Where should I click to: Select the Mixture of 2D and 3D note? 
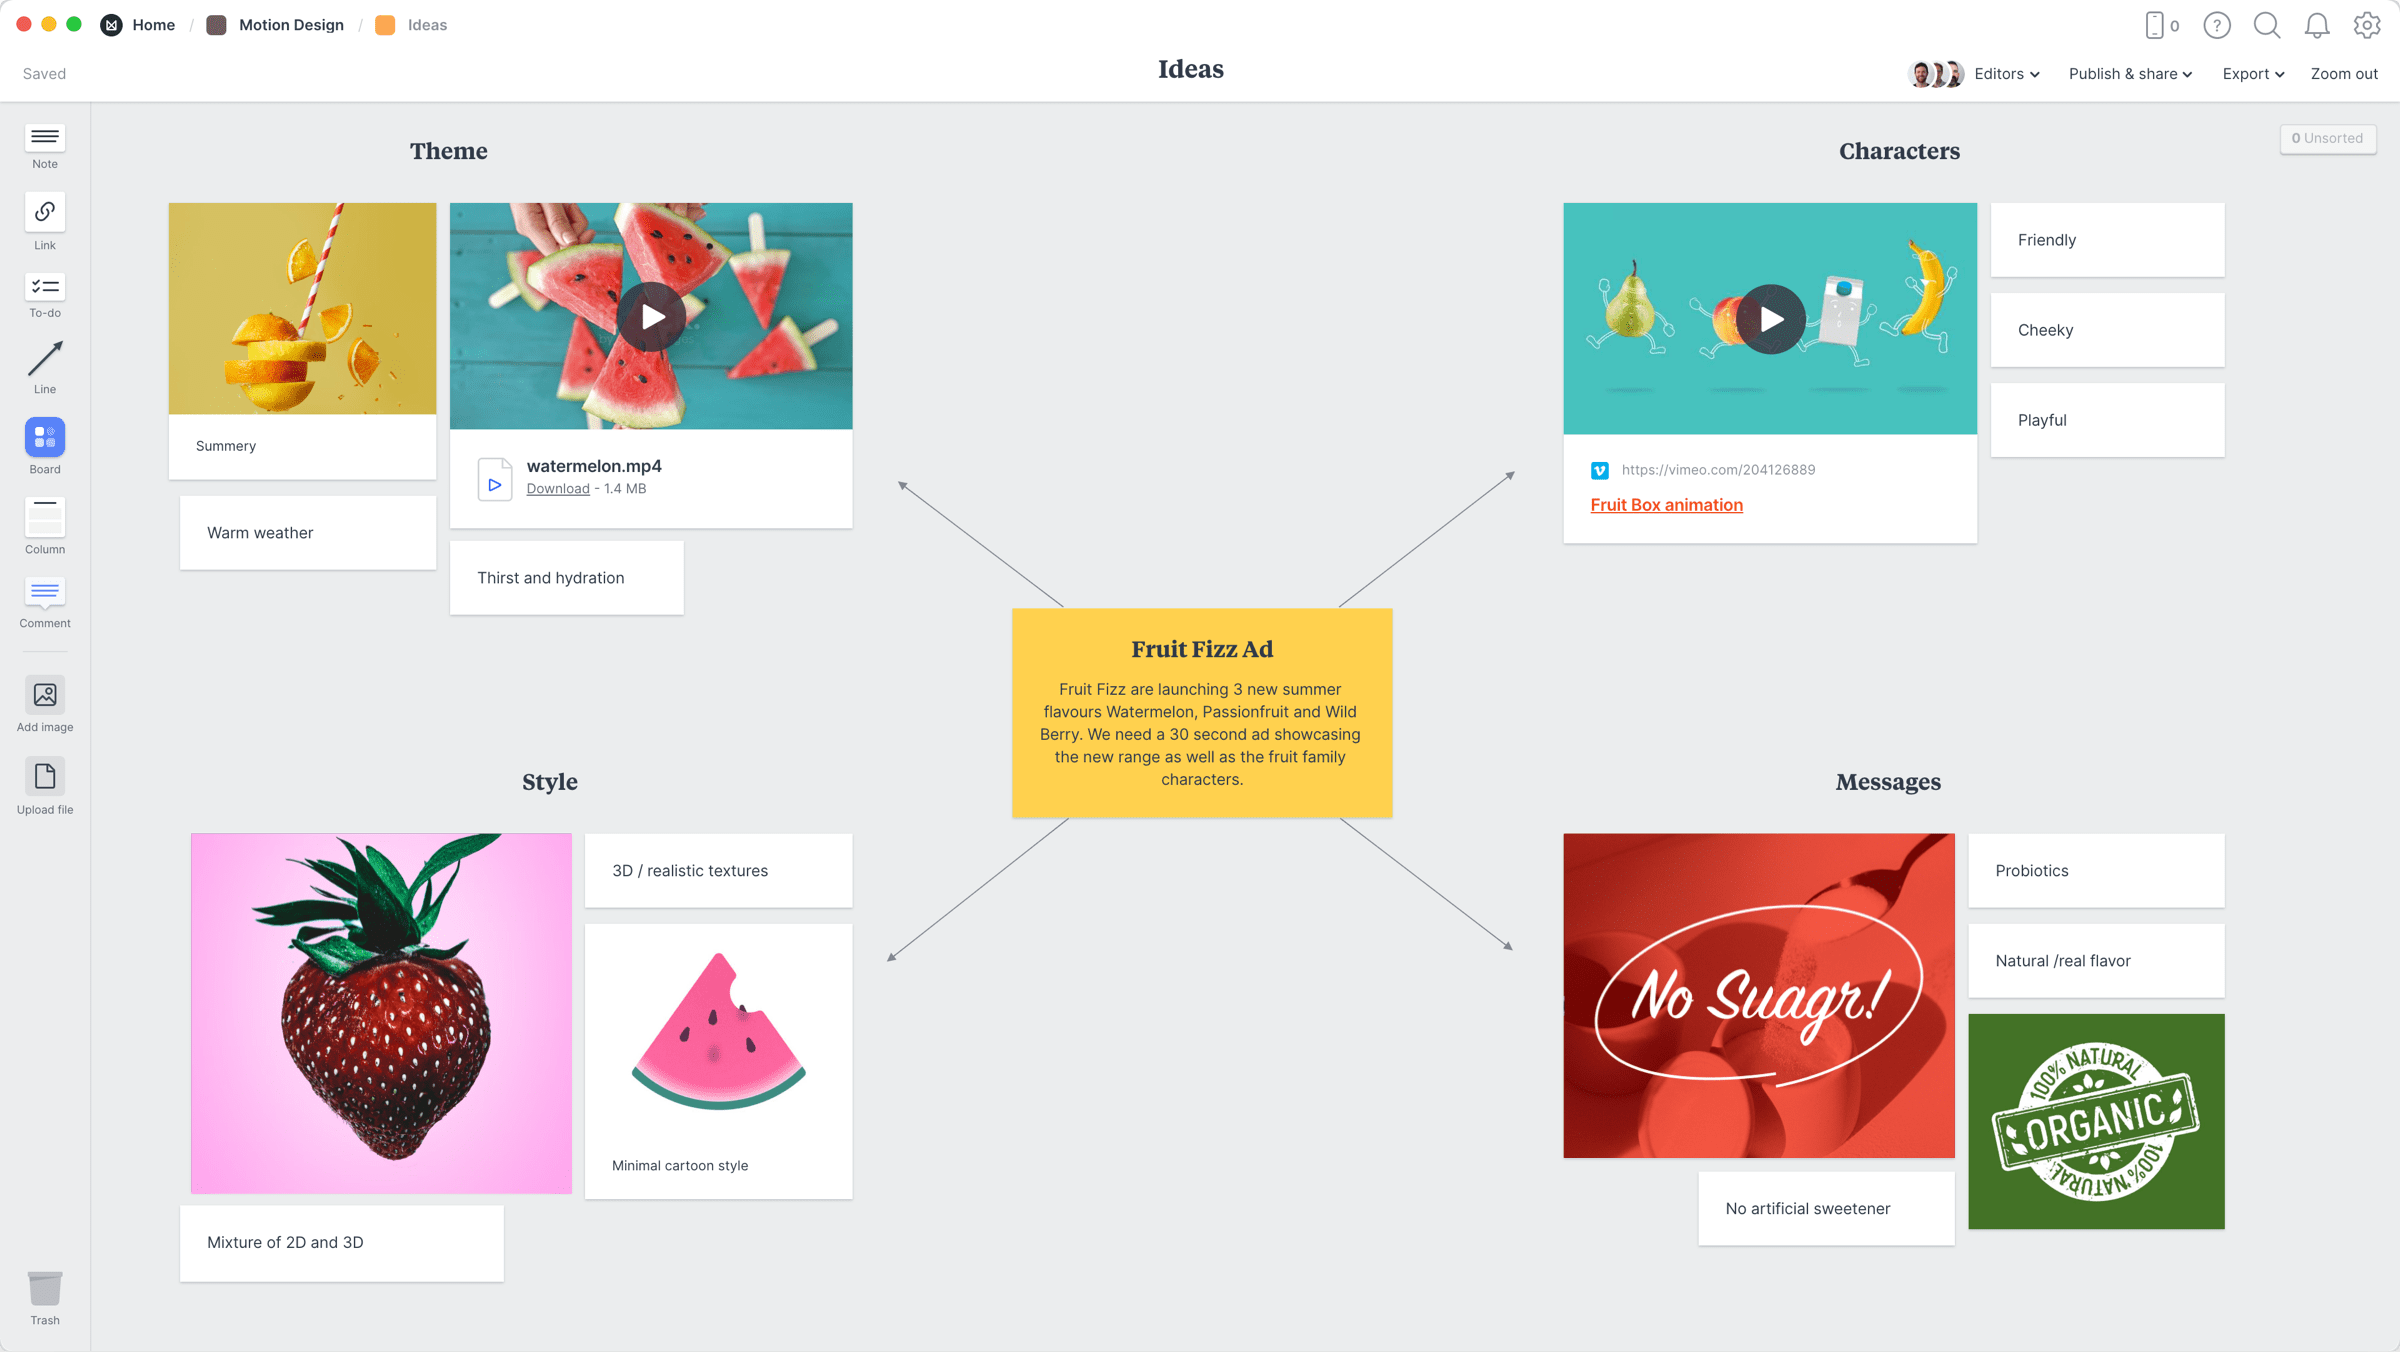tap(342, 1243)
